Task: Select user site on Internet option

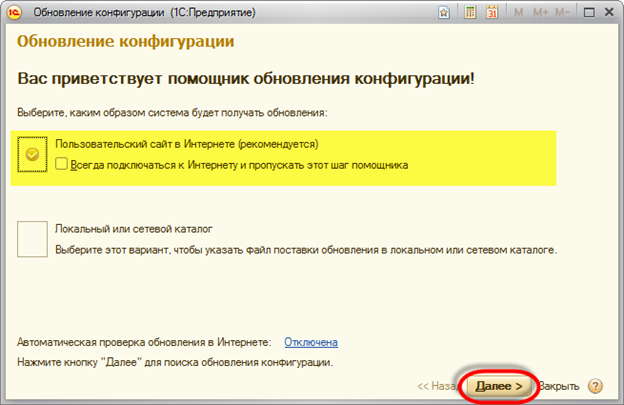Action: pyautogui.click(x=32, y=154)
